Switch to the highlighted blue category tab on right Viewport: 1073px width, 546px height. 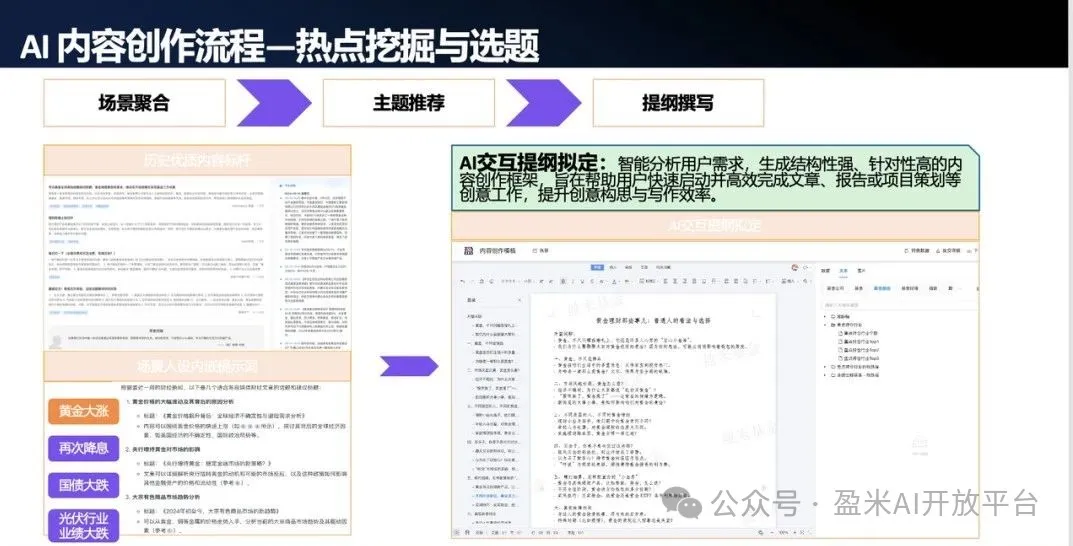pyautogui.click(x=882, y=287)
